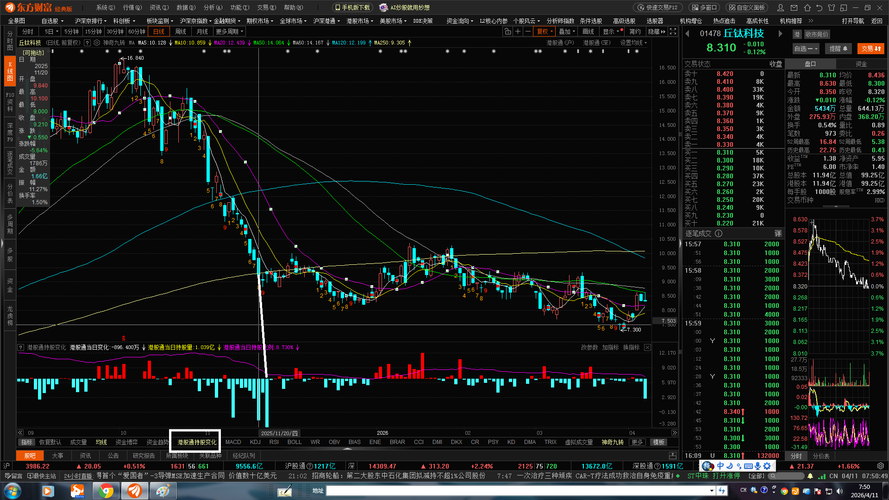
Task: Open media player taskbar icon
Action: [48, 490]
